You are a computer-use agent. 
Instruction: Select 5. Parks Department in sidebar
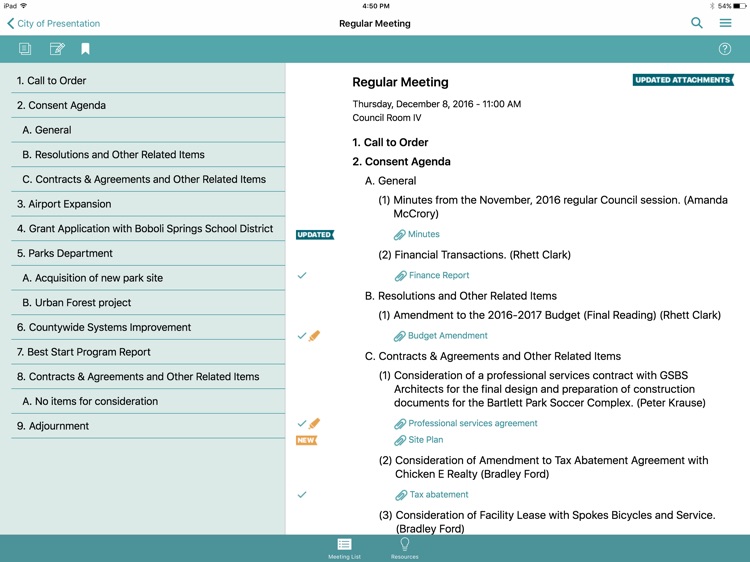click(148, 253)
